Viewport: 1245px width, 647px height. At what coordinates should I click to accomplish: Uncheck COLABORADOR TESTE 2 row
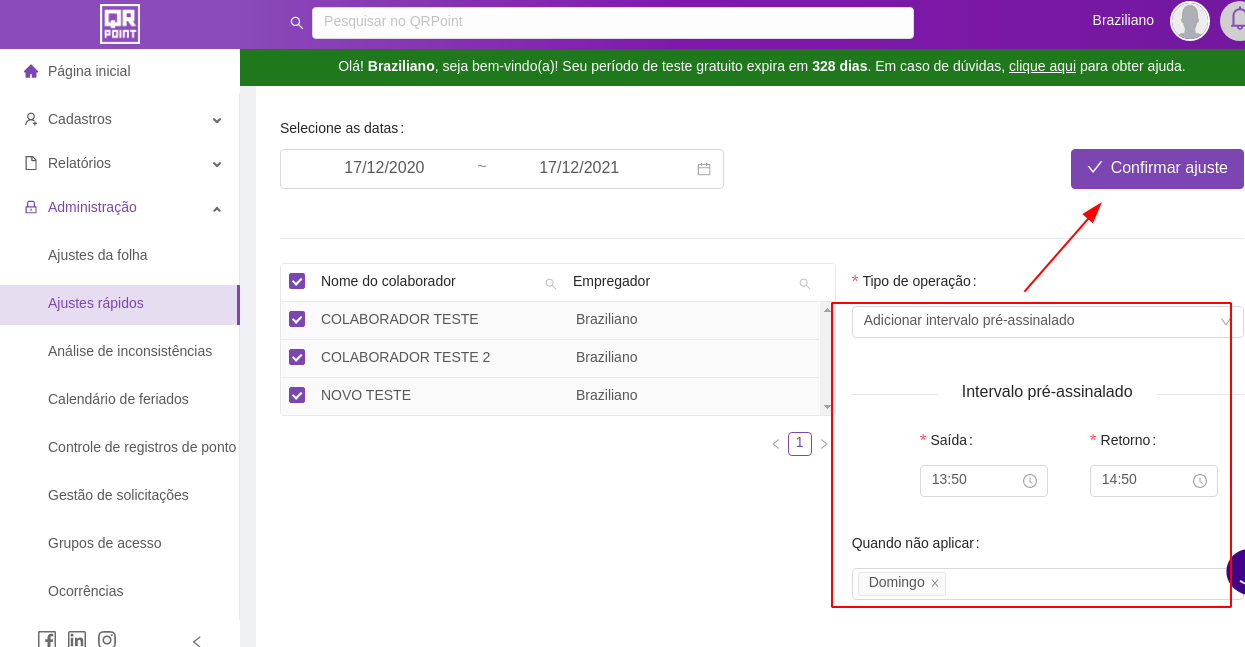tap(297, 357)
